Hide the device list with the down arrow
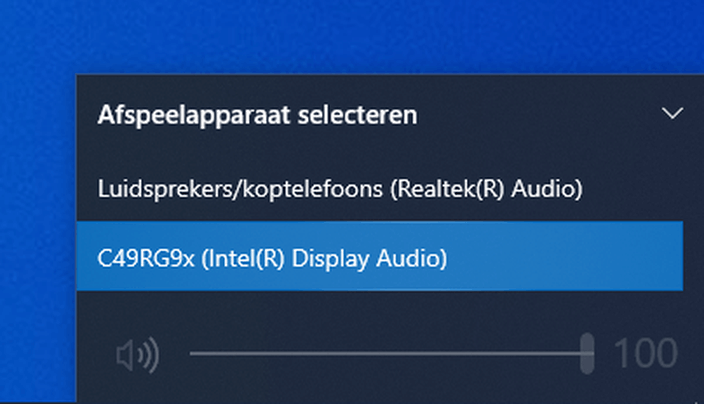 pos(672,114)
